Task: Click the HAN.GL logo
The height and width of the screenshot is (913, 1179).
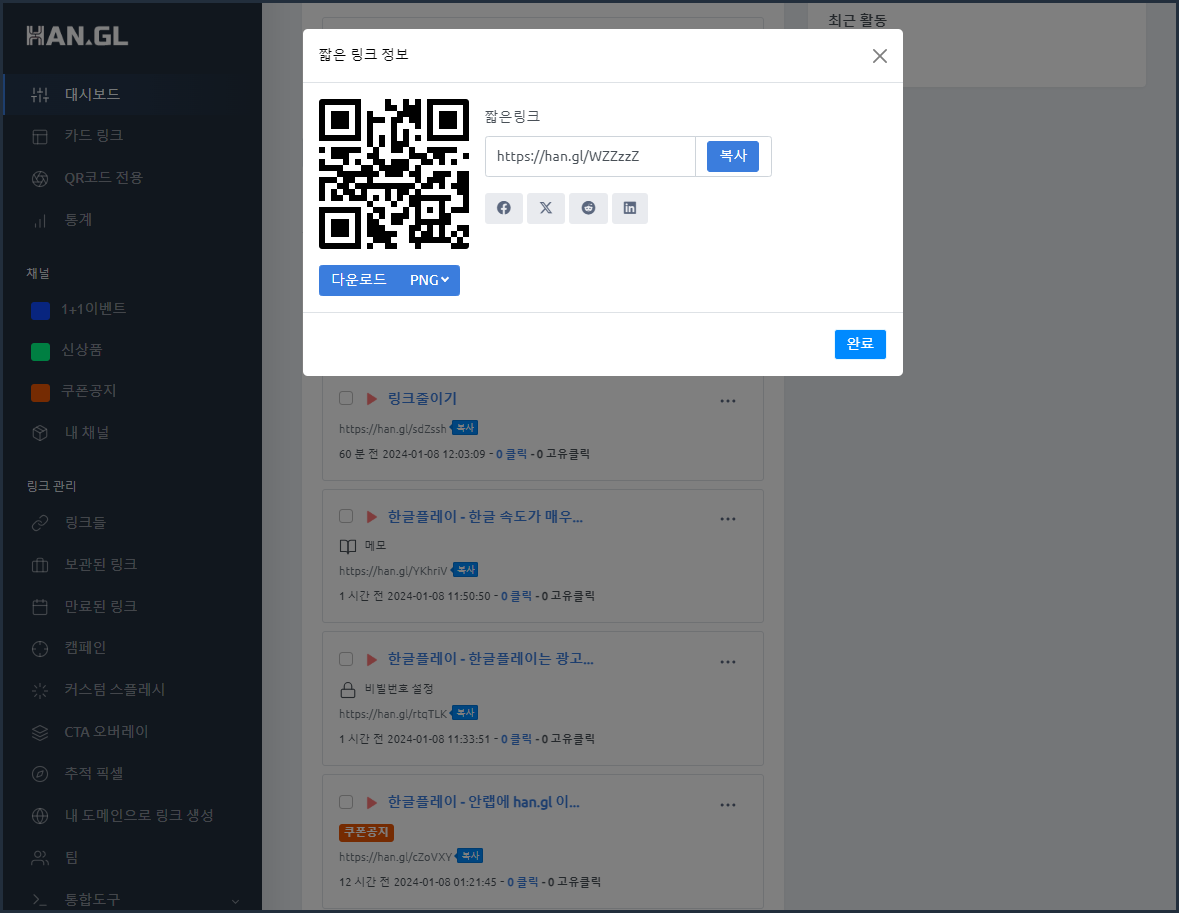Action: (x=77, y=36)
